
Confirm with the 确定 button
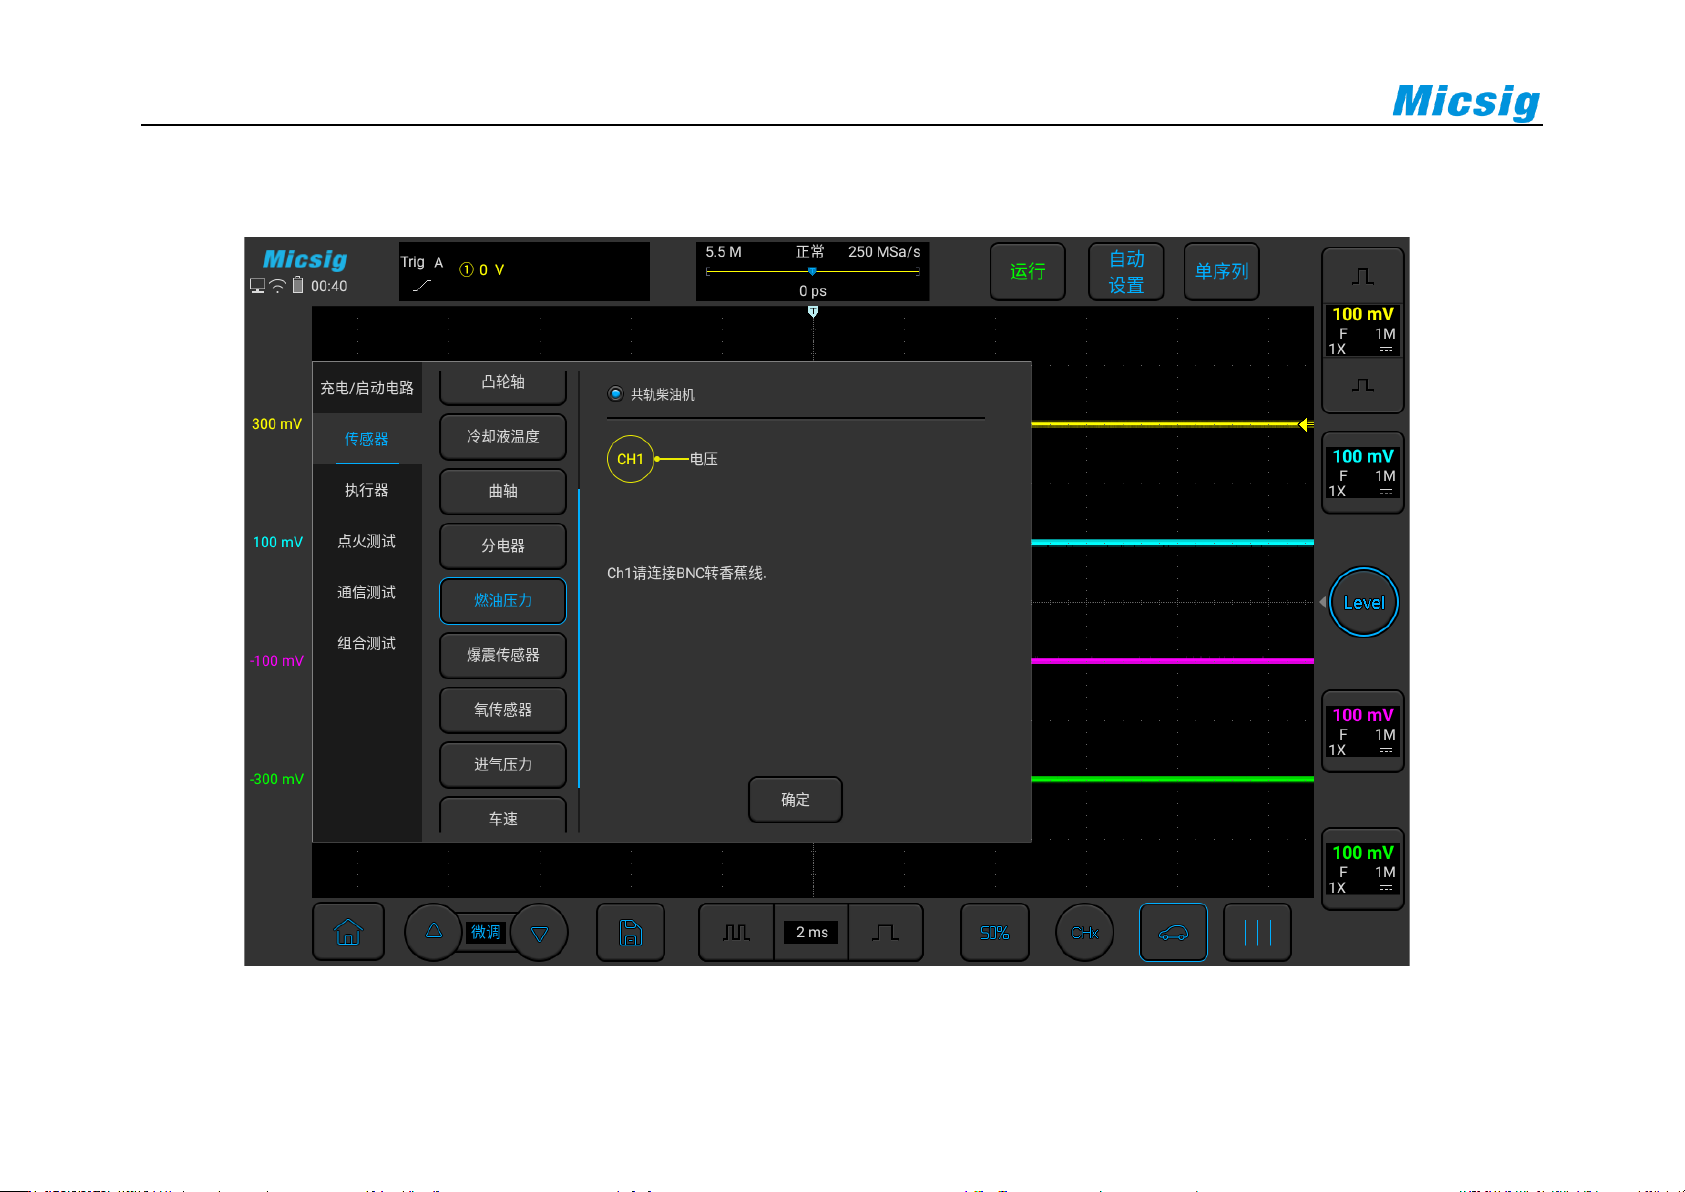795,800
